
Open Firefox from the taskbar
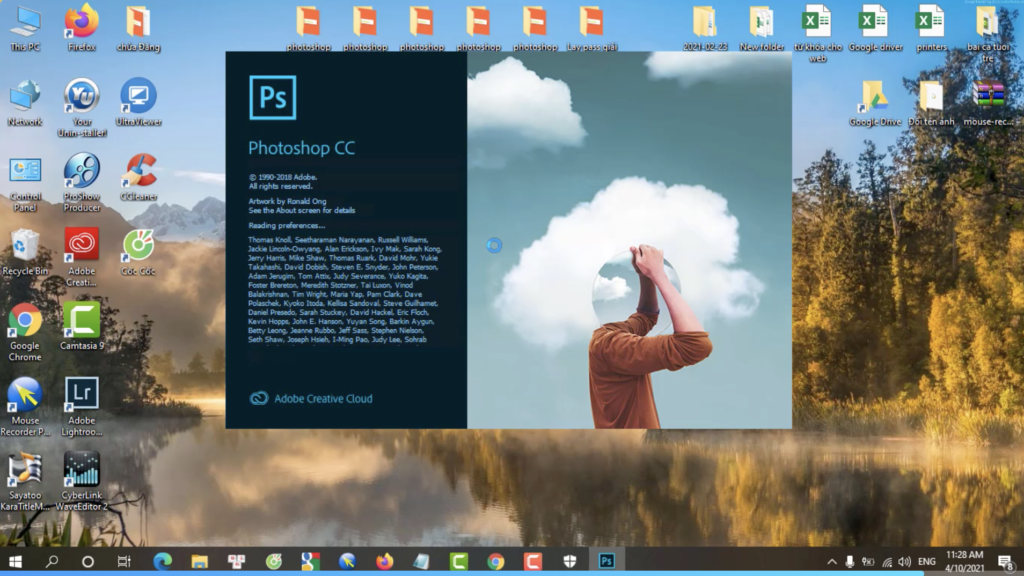[385, 561]
